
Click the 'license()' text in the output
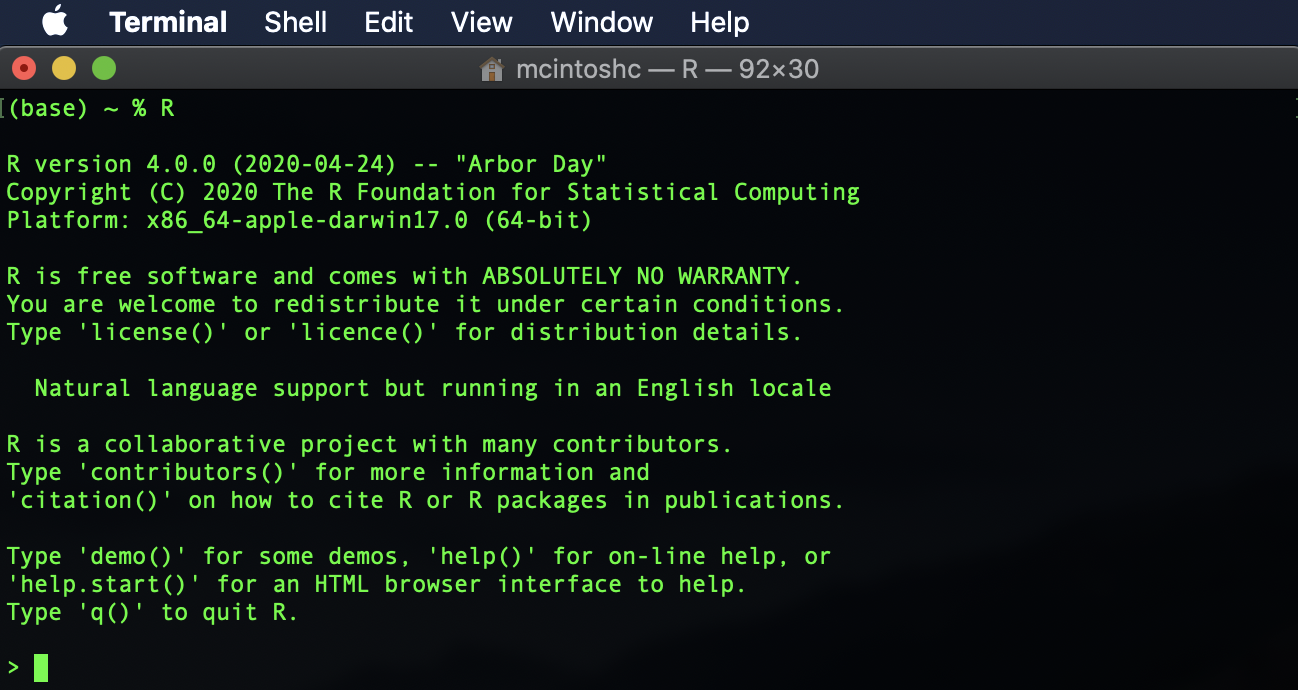coord(153,332)
